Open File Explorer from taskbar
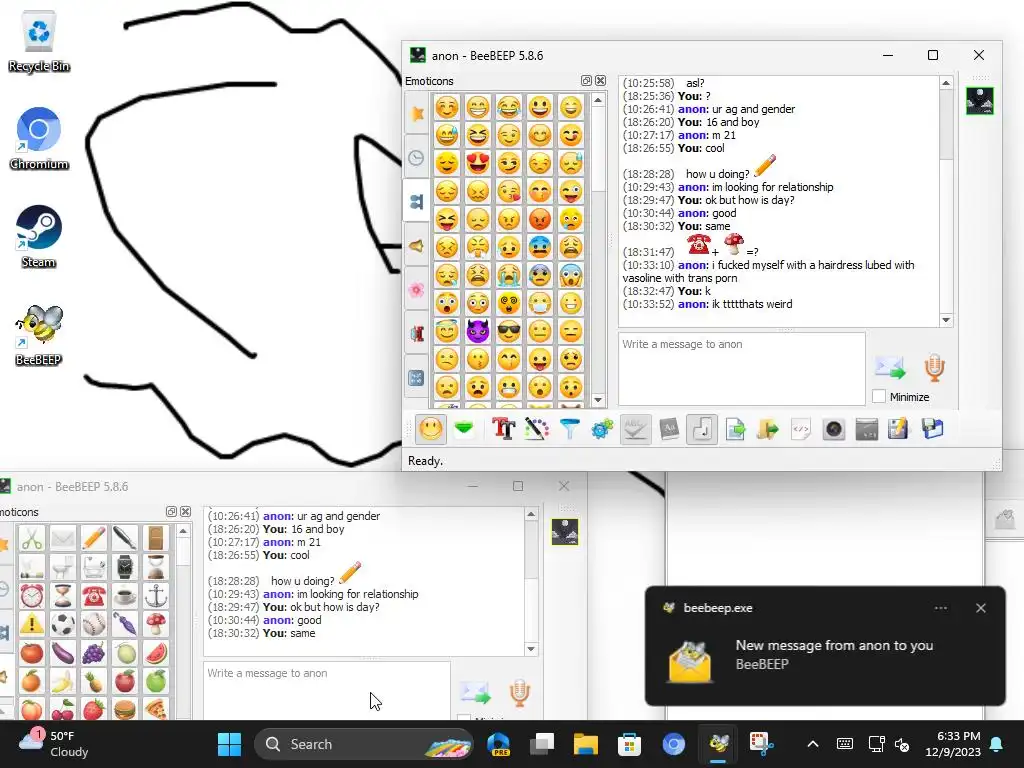 (586, 744)
